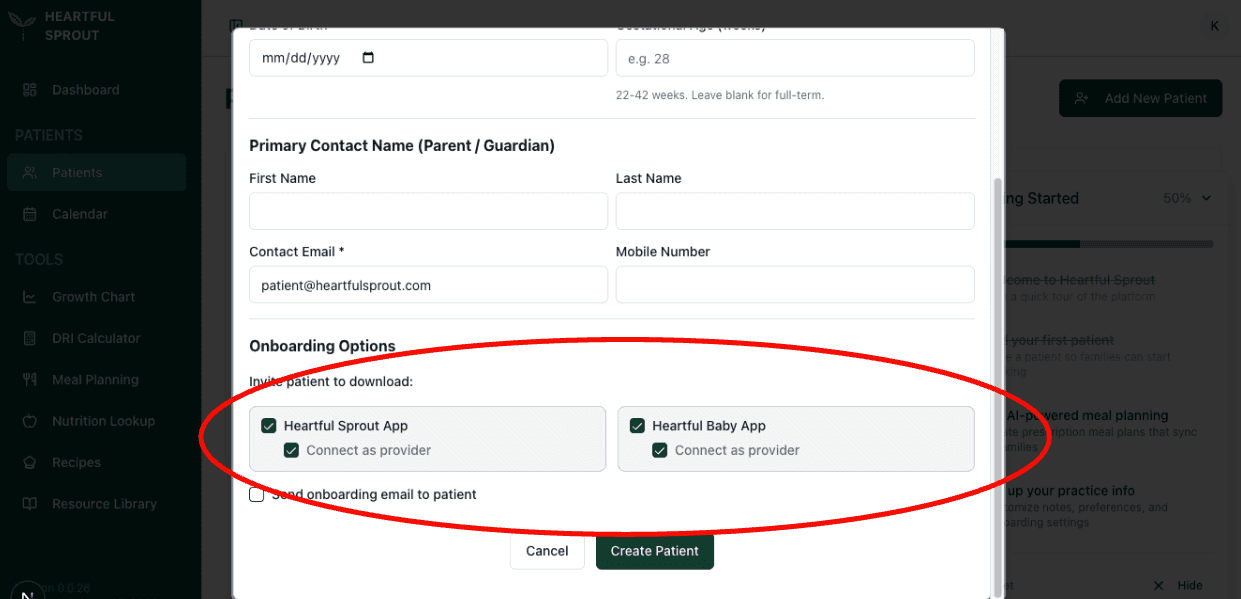Click the Invite patient to download text
This screenshot has width=1241, height=599.
coord(331,382)
